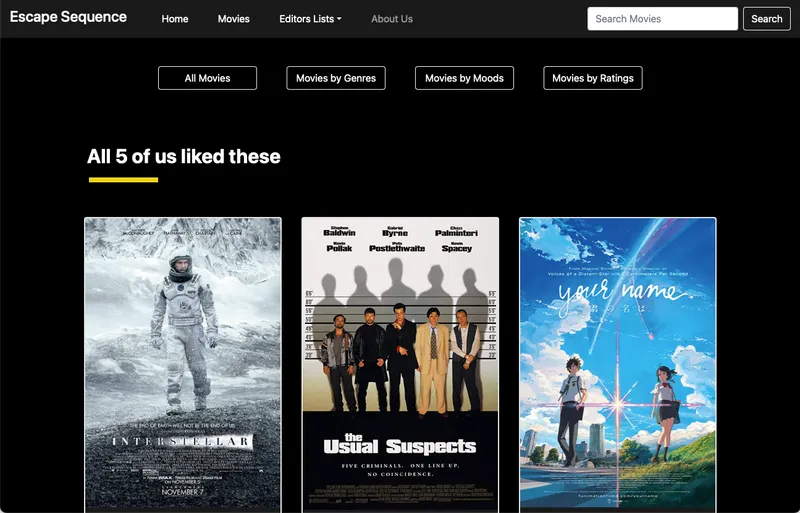Browse Movies by Ratings
Image resolution: width=800 pixels, height=513 pixels.
tap(593, 78)
